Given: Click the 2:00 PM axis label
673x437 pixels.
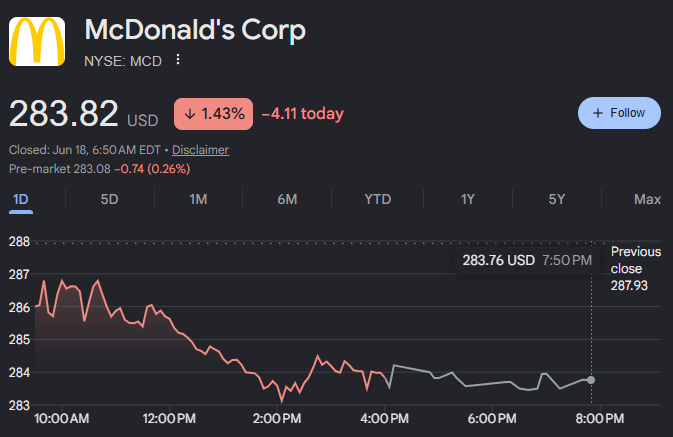Looking at the screenshot, I should (277, 419).
